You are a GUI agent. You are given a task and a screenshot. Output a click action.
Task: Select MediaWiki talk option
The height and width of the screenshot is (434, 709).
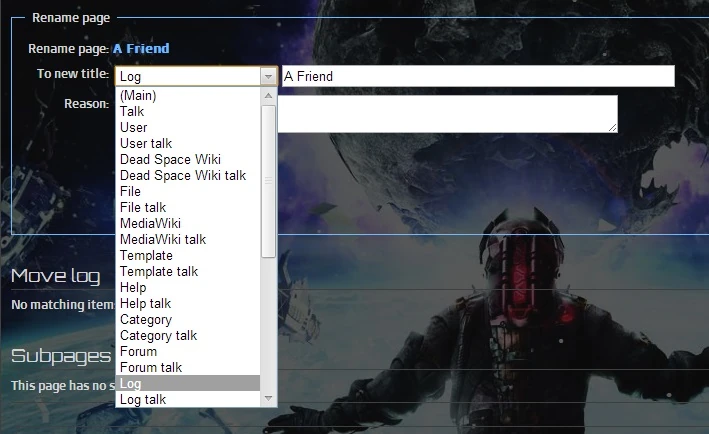coord(188,240)
